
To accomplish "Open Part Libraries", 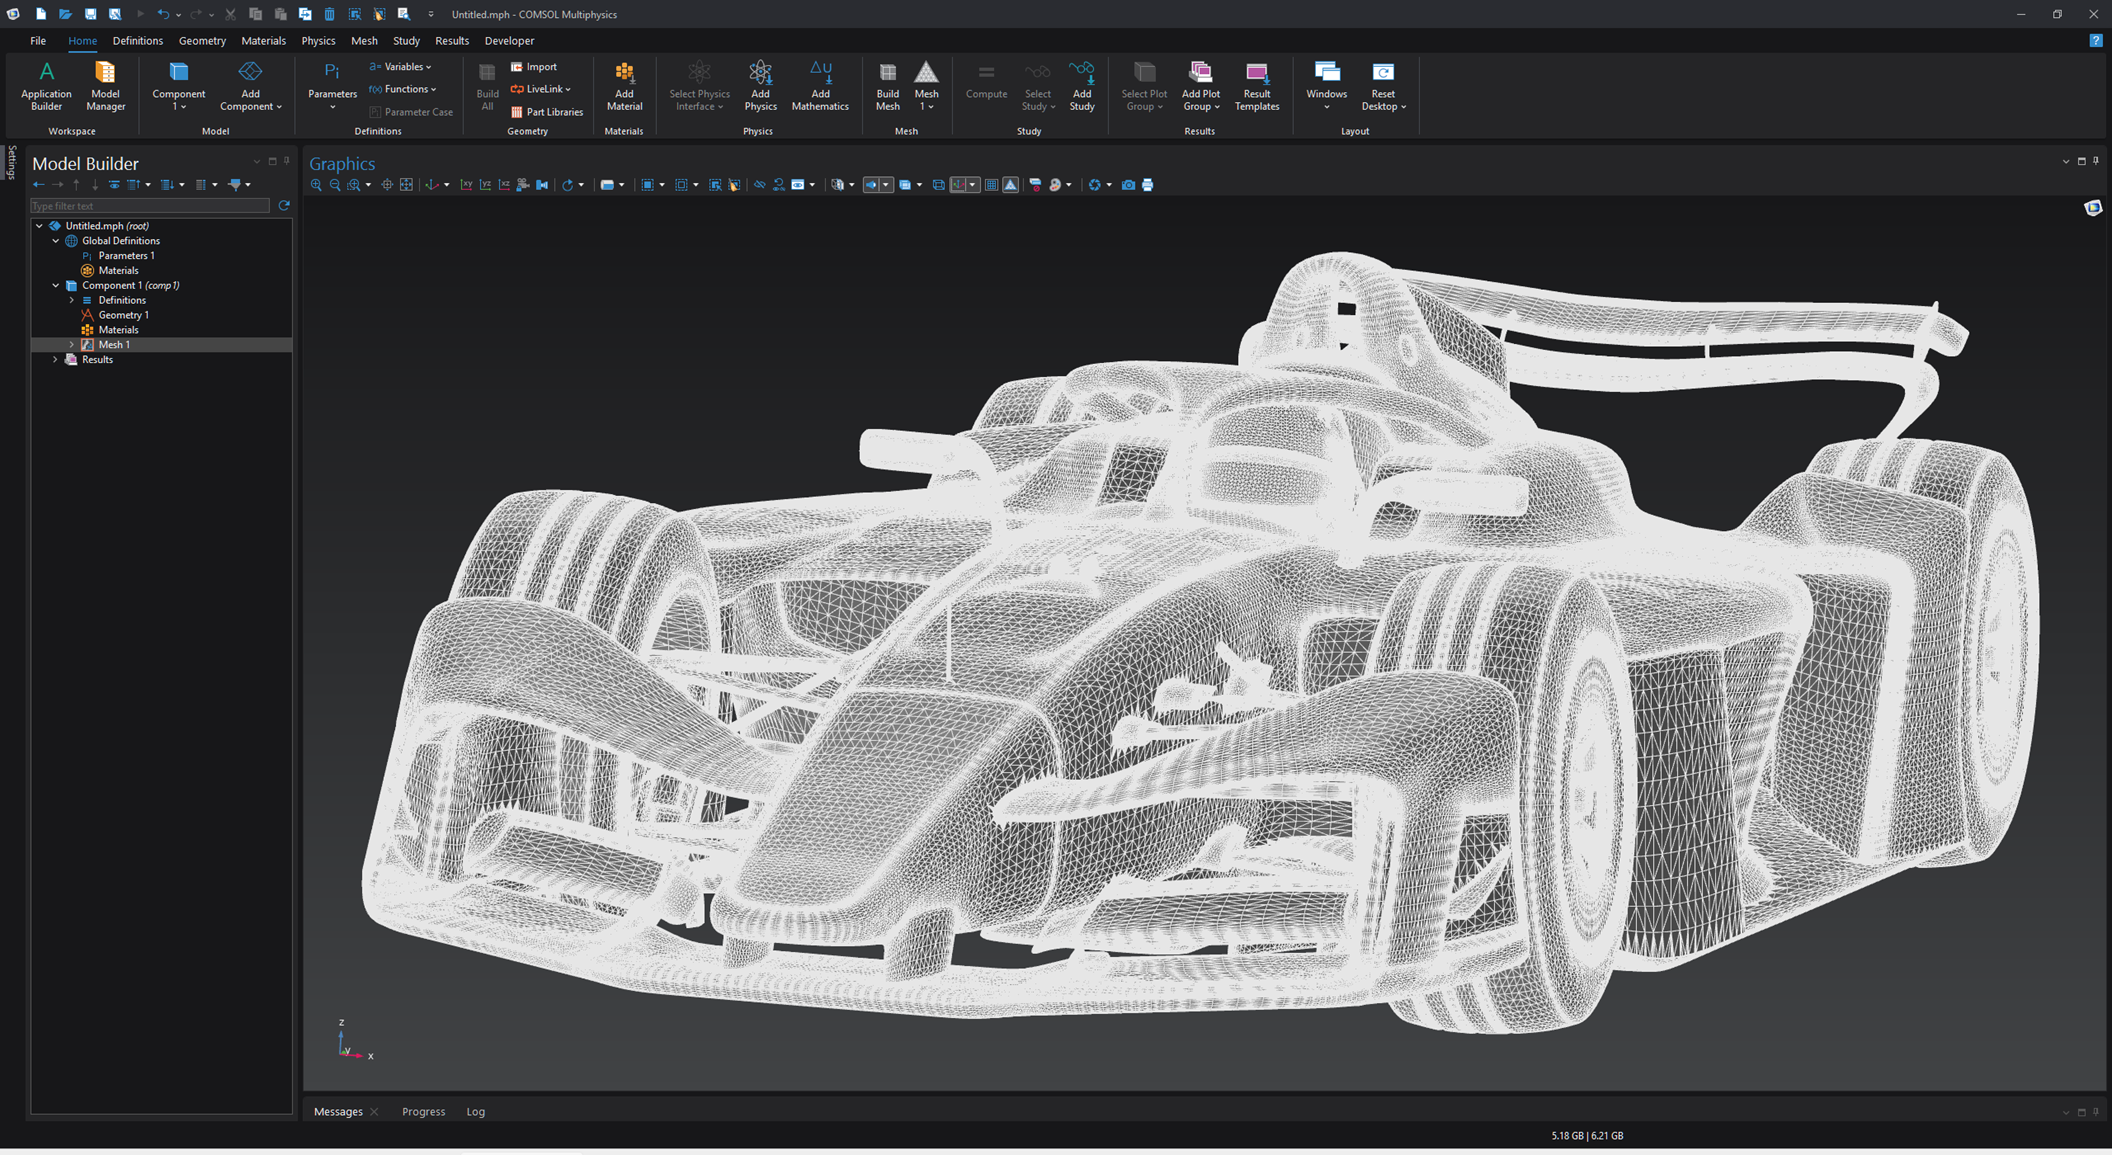I will [546, 112].
